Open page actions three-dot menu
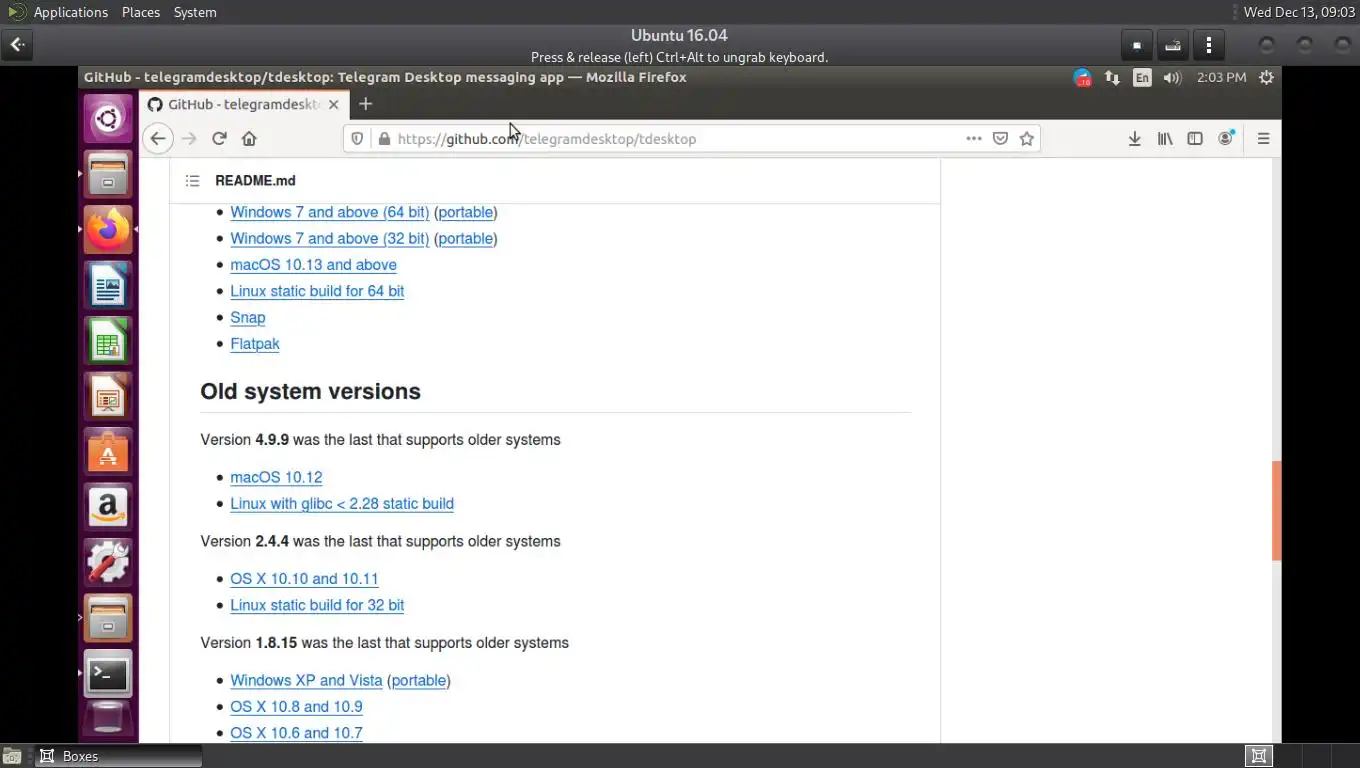 (973, 139)
